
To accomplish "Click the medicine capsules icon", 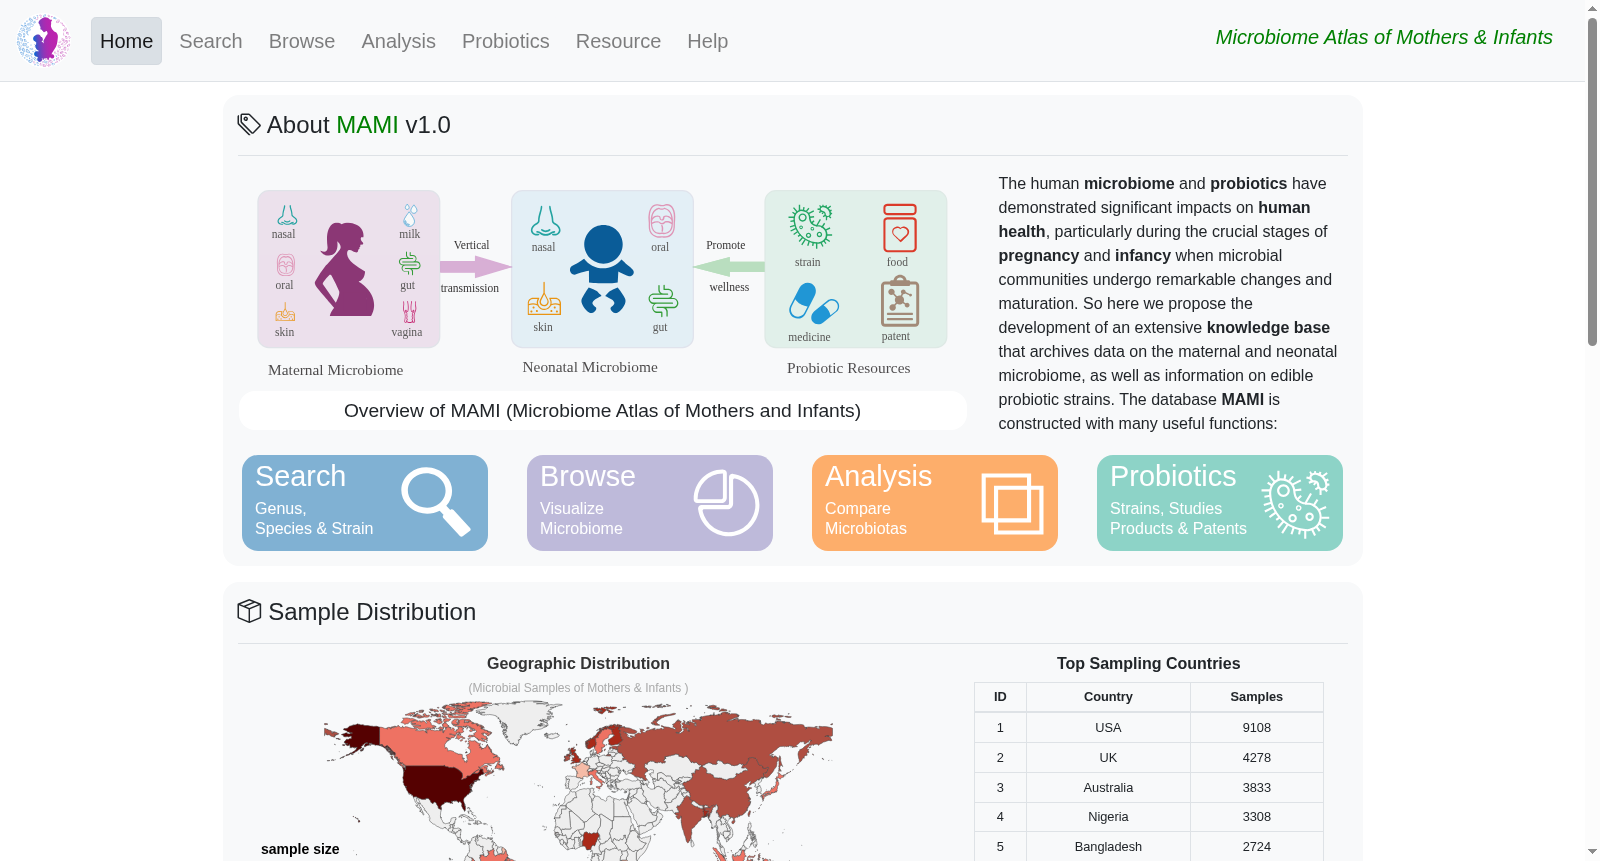I will [814, 304].
